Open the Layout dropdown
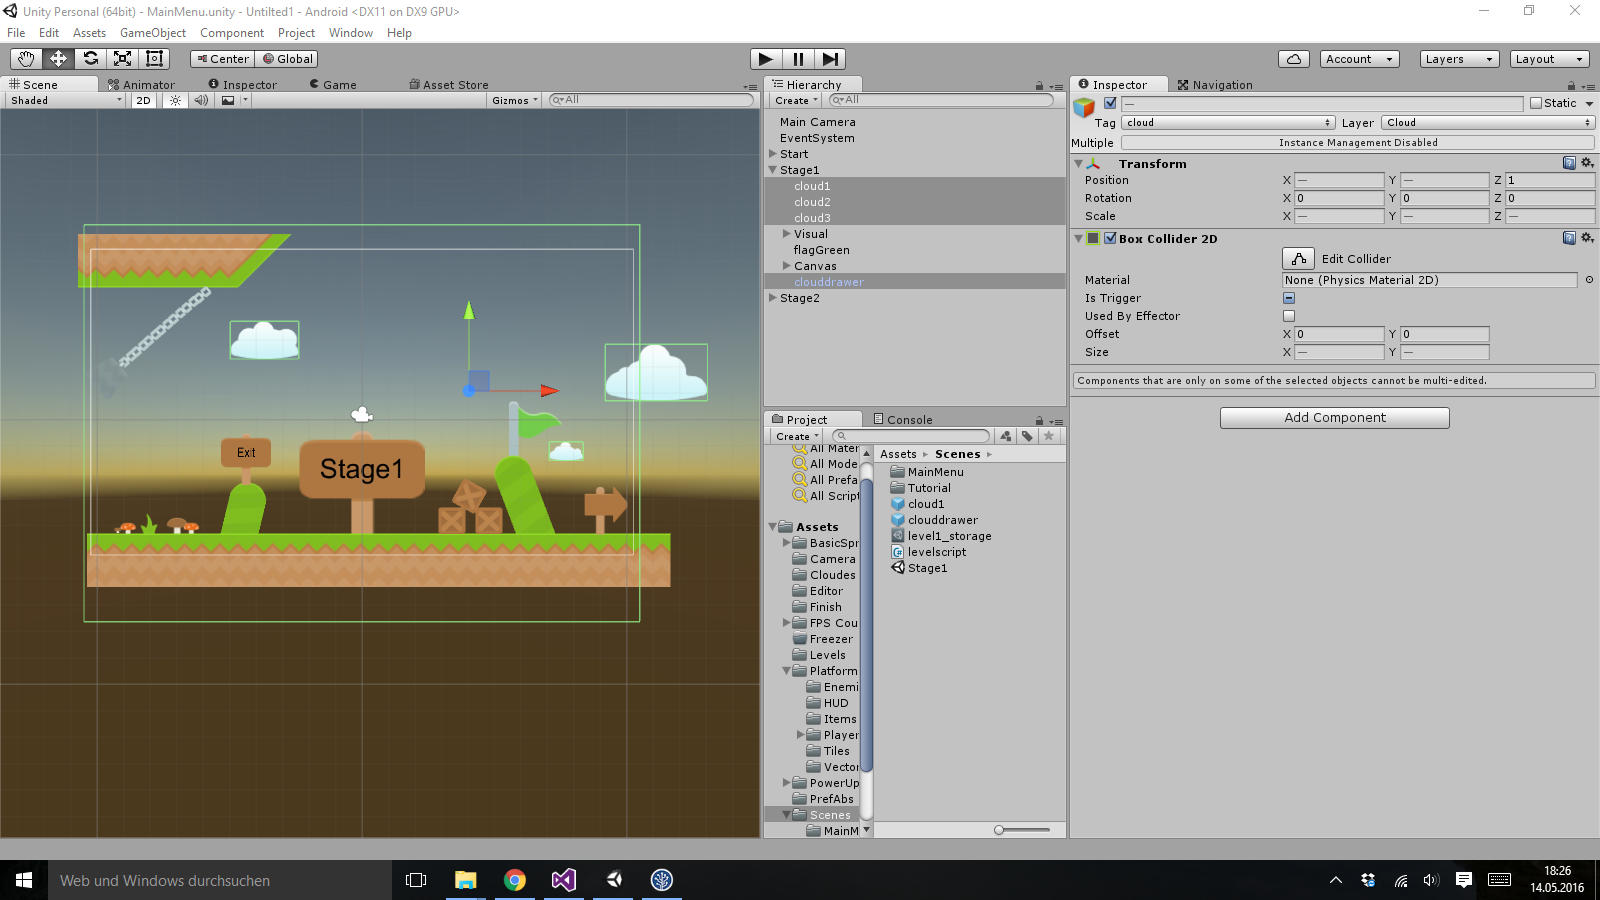Screen dimensions: 1600x900 point(1550,59)
